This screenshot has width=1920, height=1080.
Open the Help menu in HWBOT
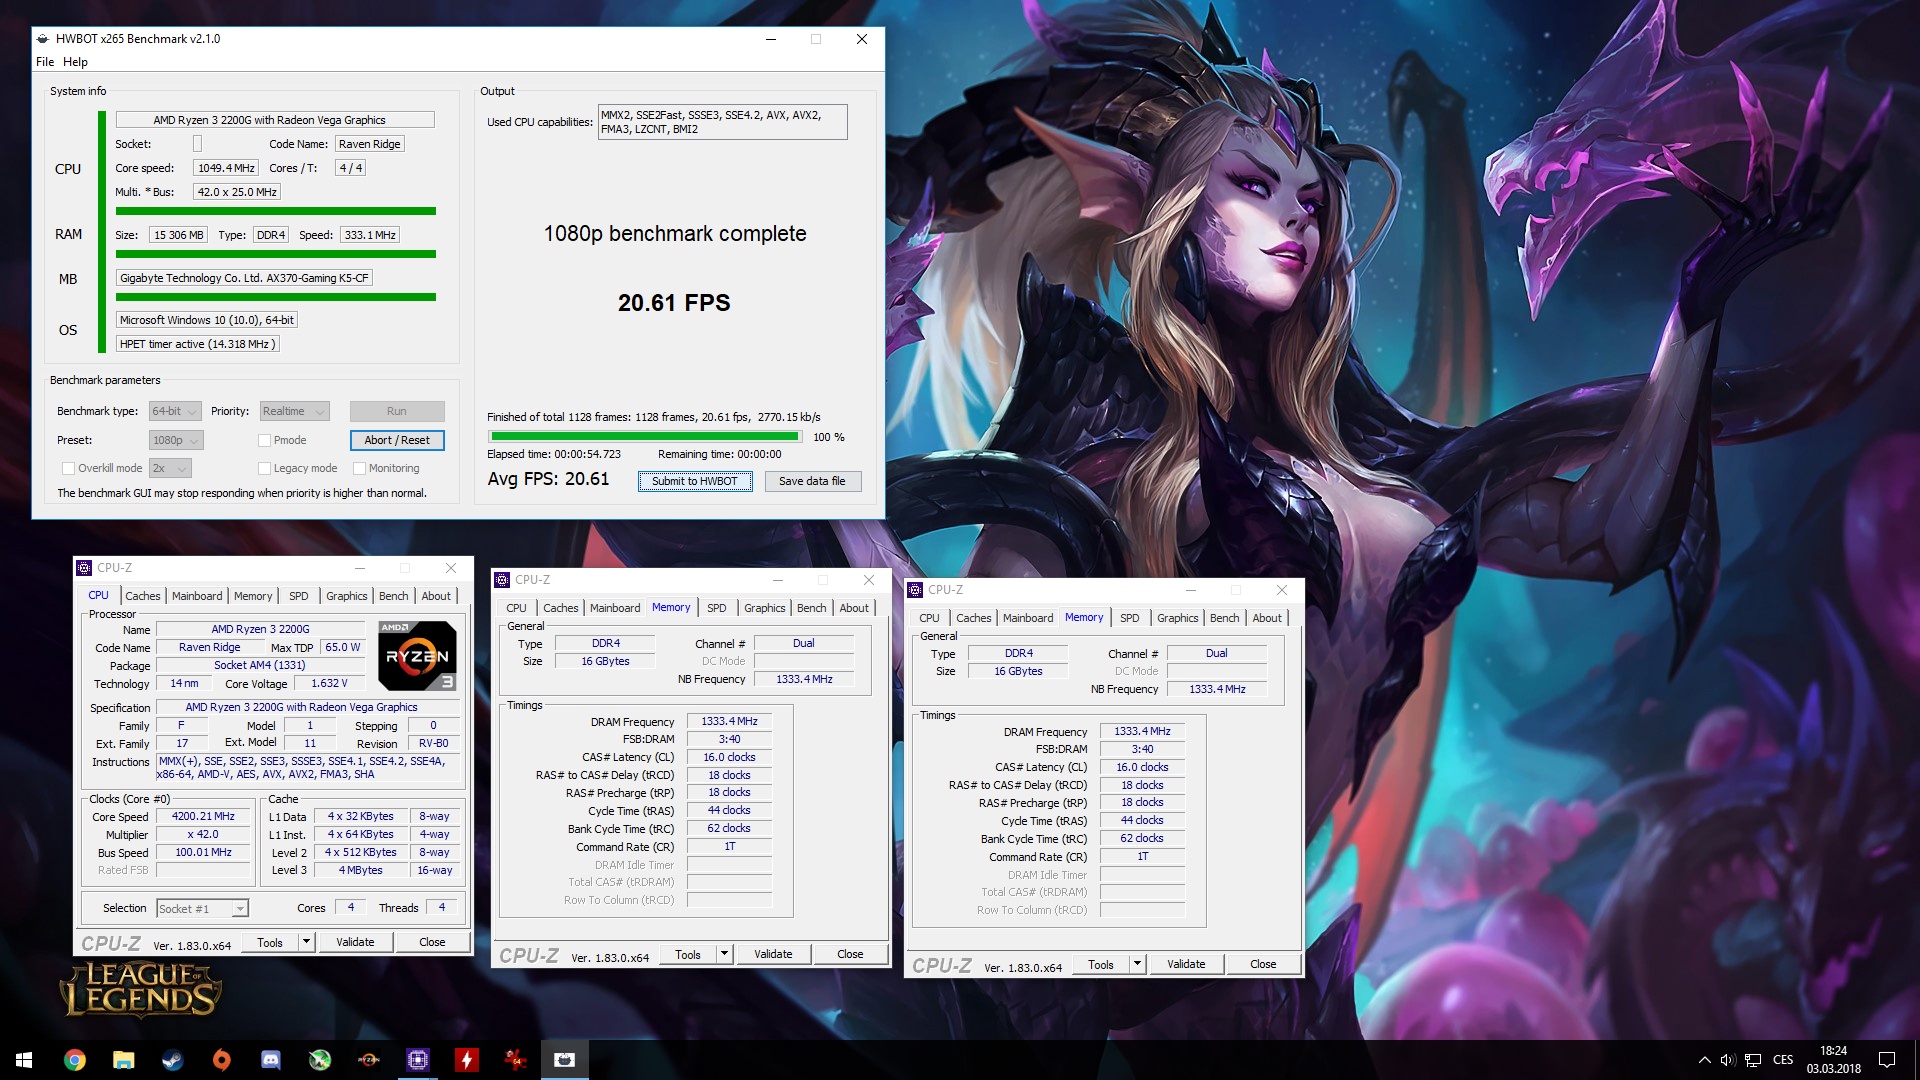tap(76, 62)
